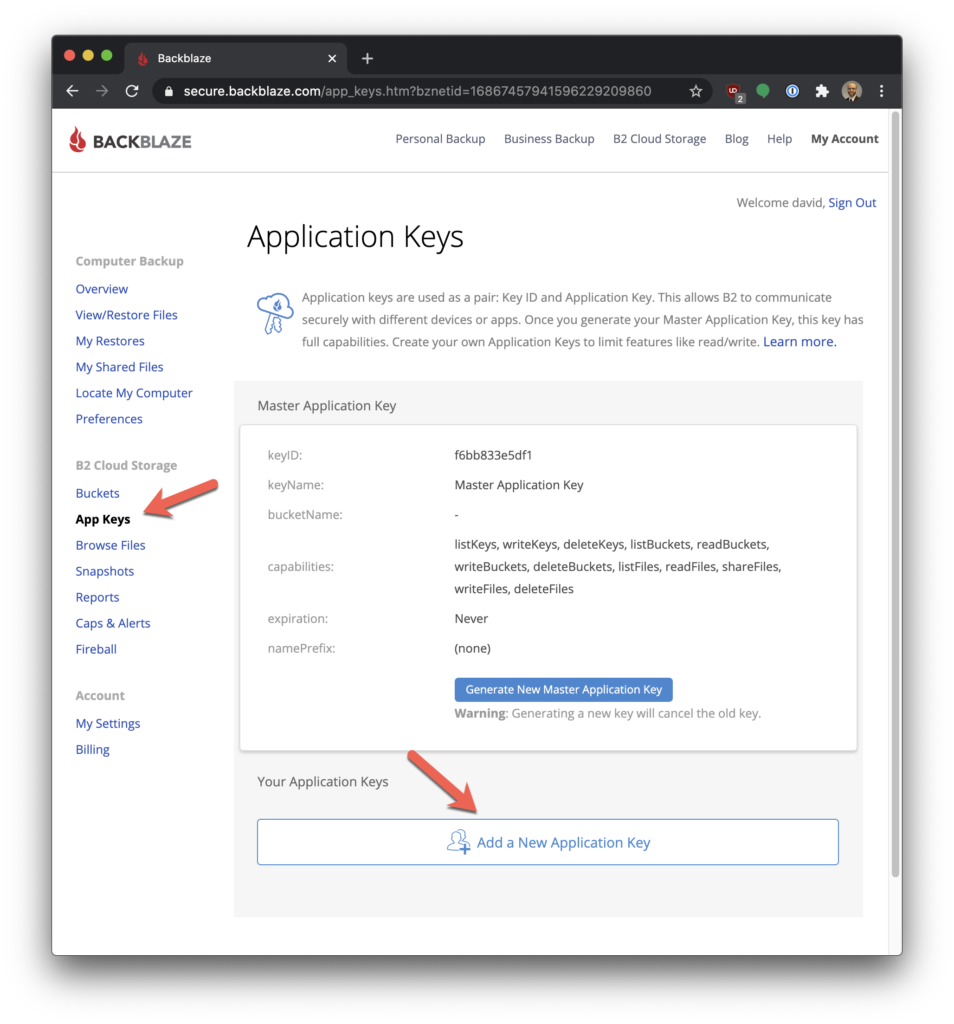Screen dimensions: 954x1024
Task: Click the Backblaze flame logo
Action: coord(78,140)
